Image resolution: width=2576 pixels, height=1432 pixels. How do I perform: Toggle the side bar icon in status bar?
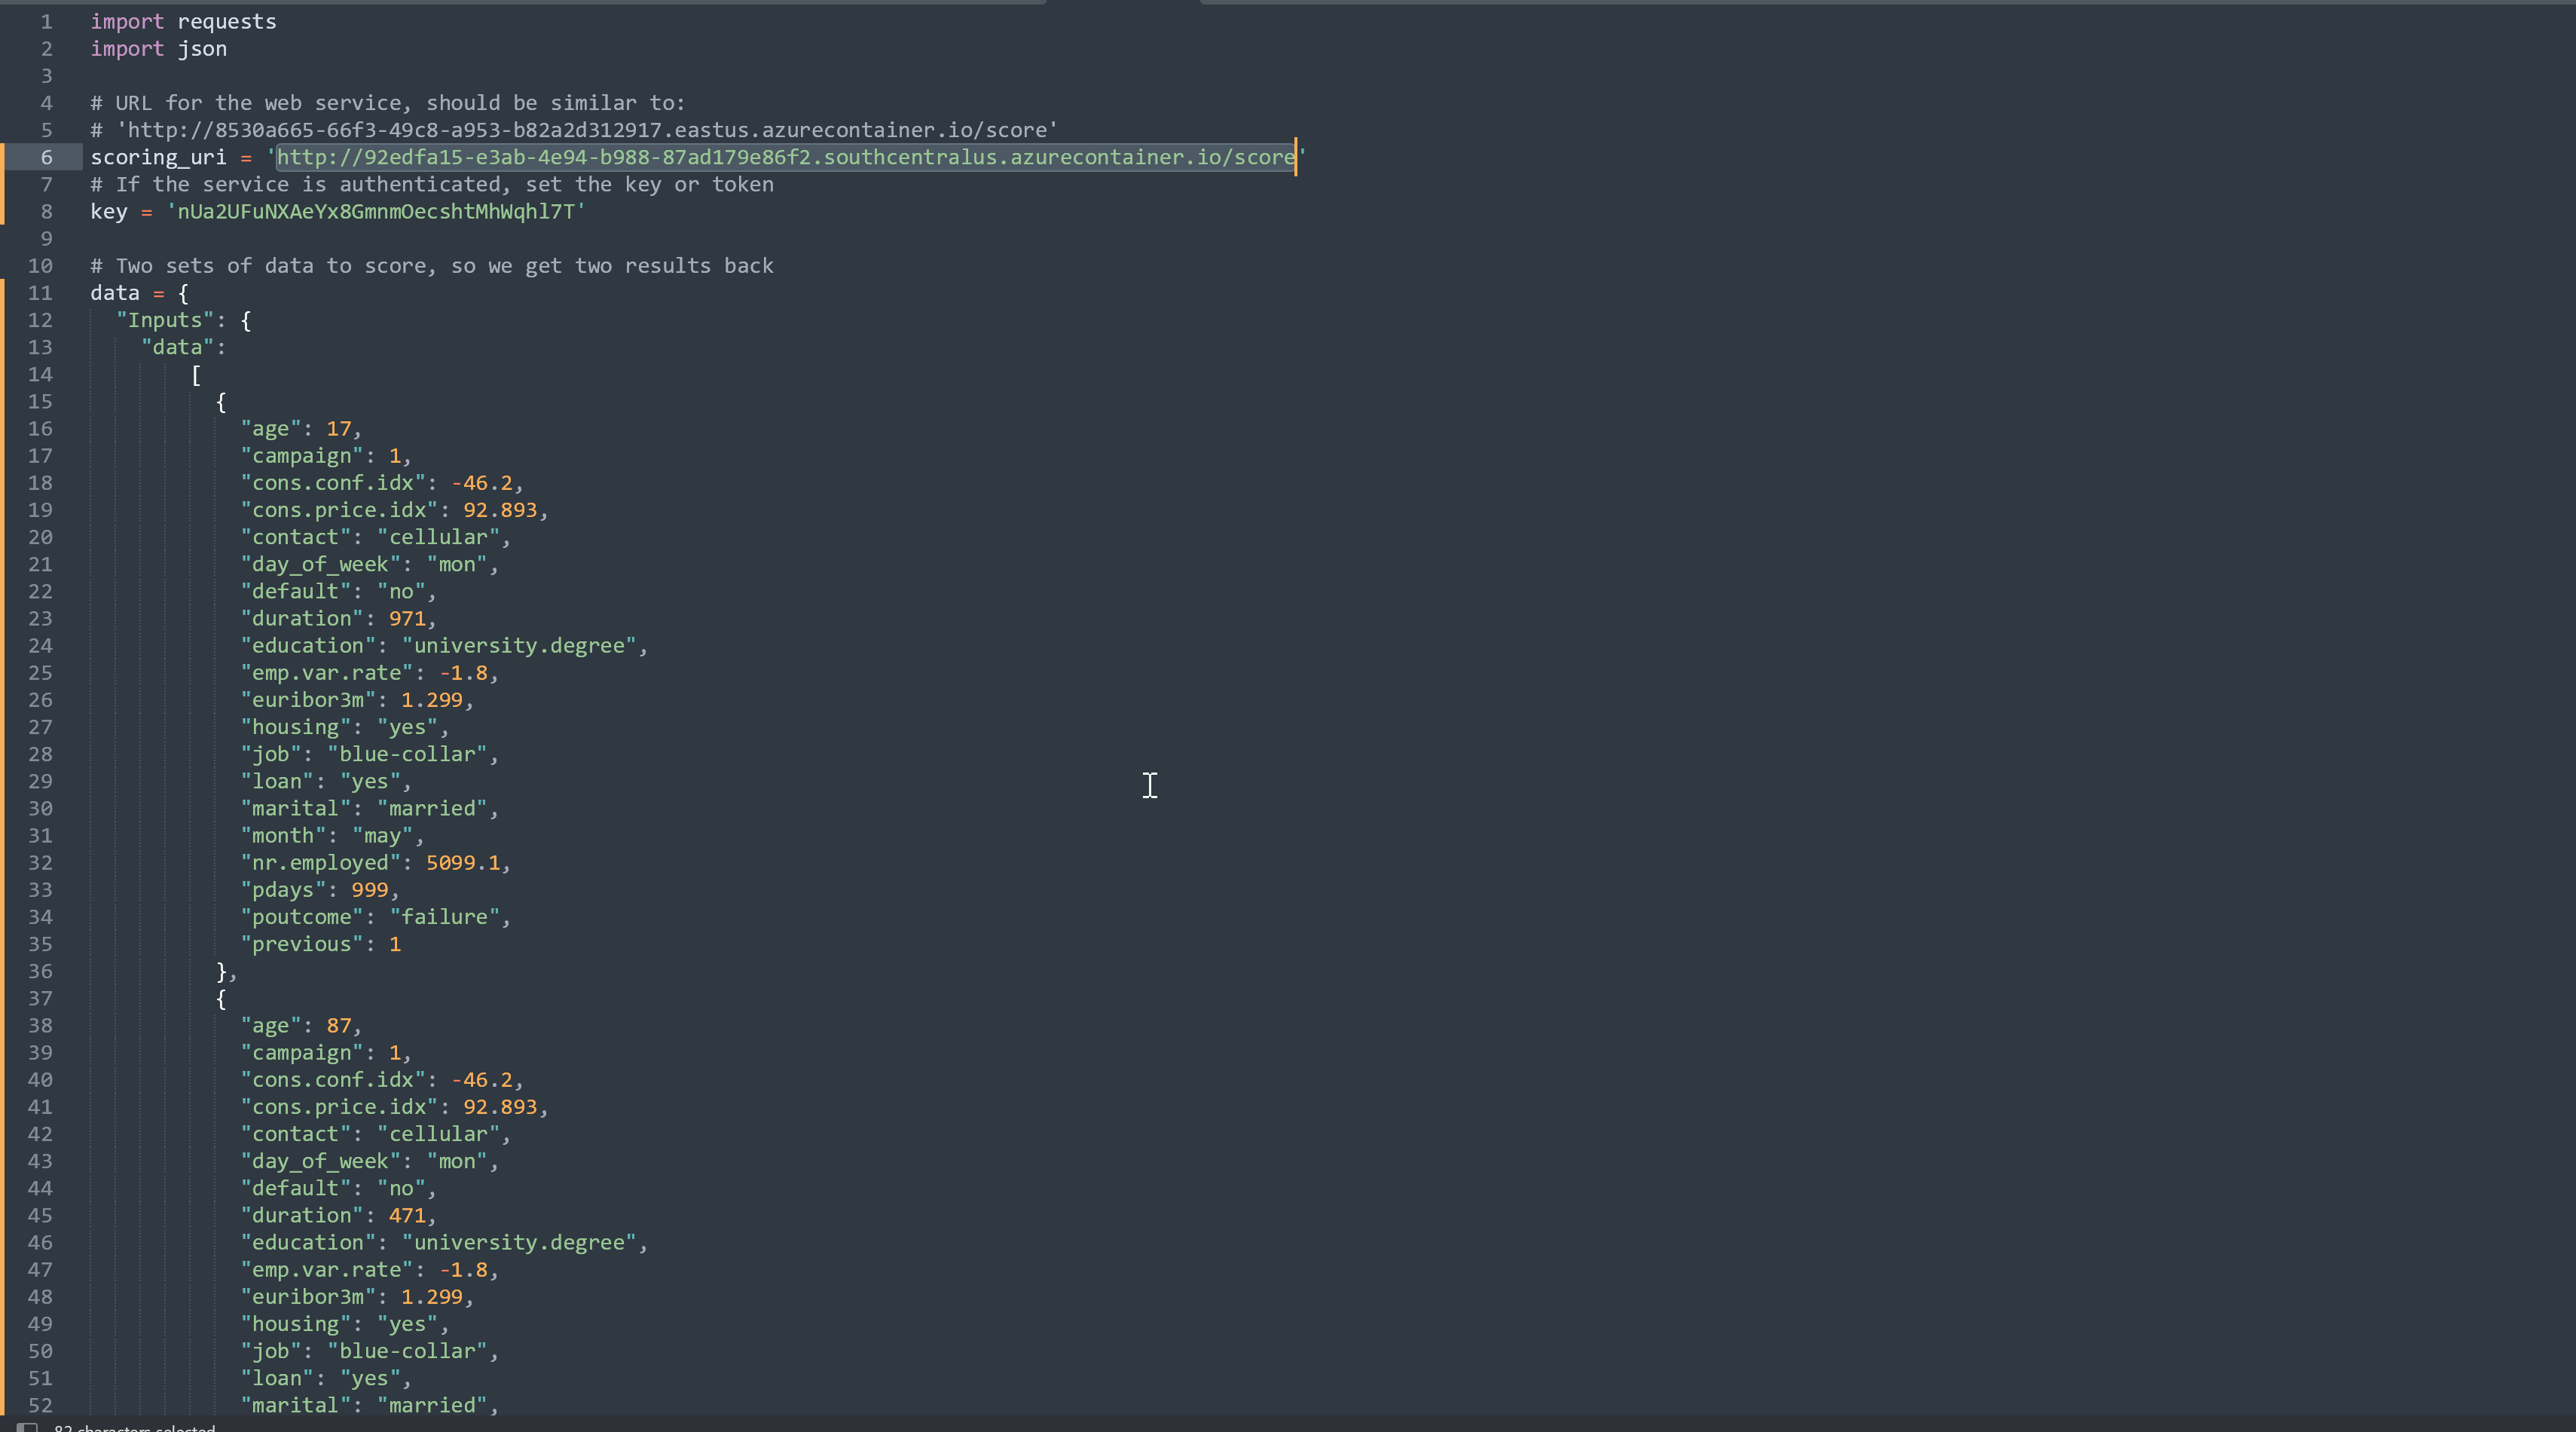click(x=28, y=1427)
